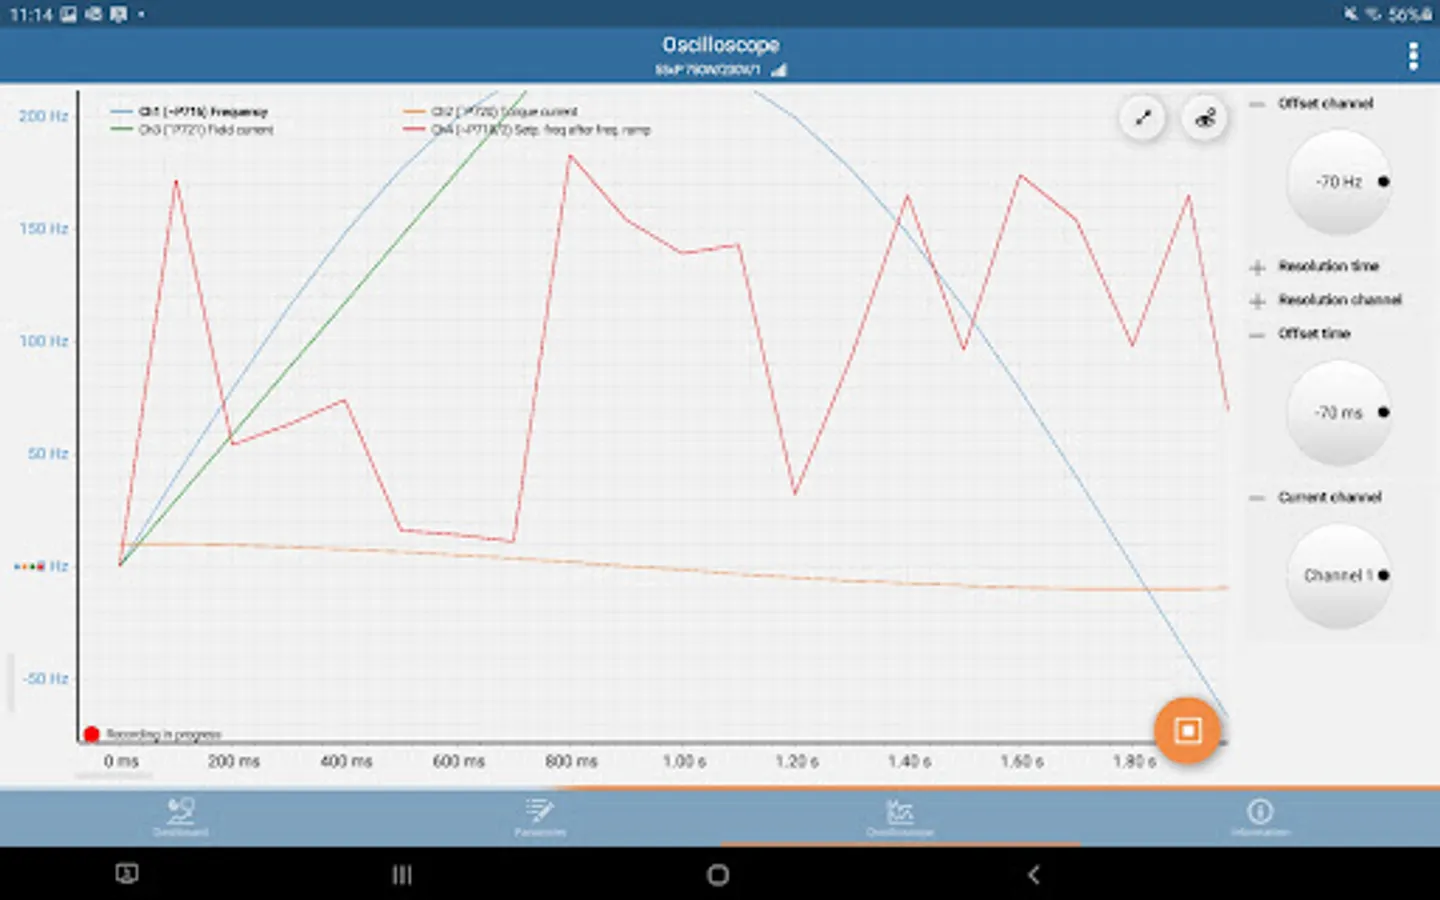
Task: Tap the red recording indicator dot
Action: (91, 734)
